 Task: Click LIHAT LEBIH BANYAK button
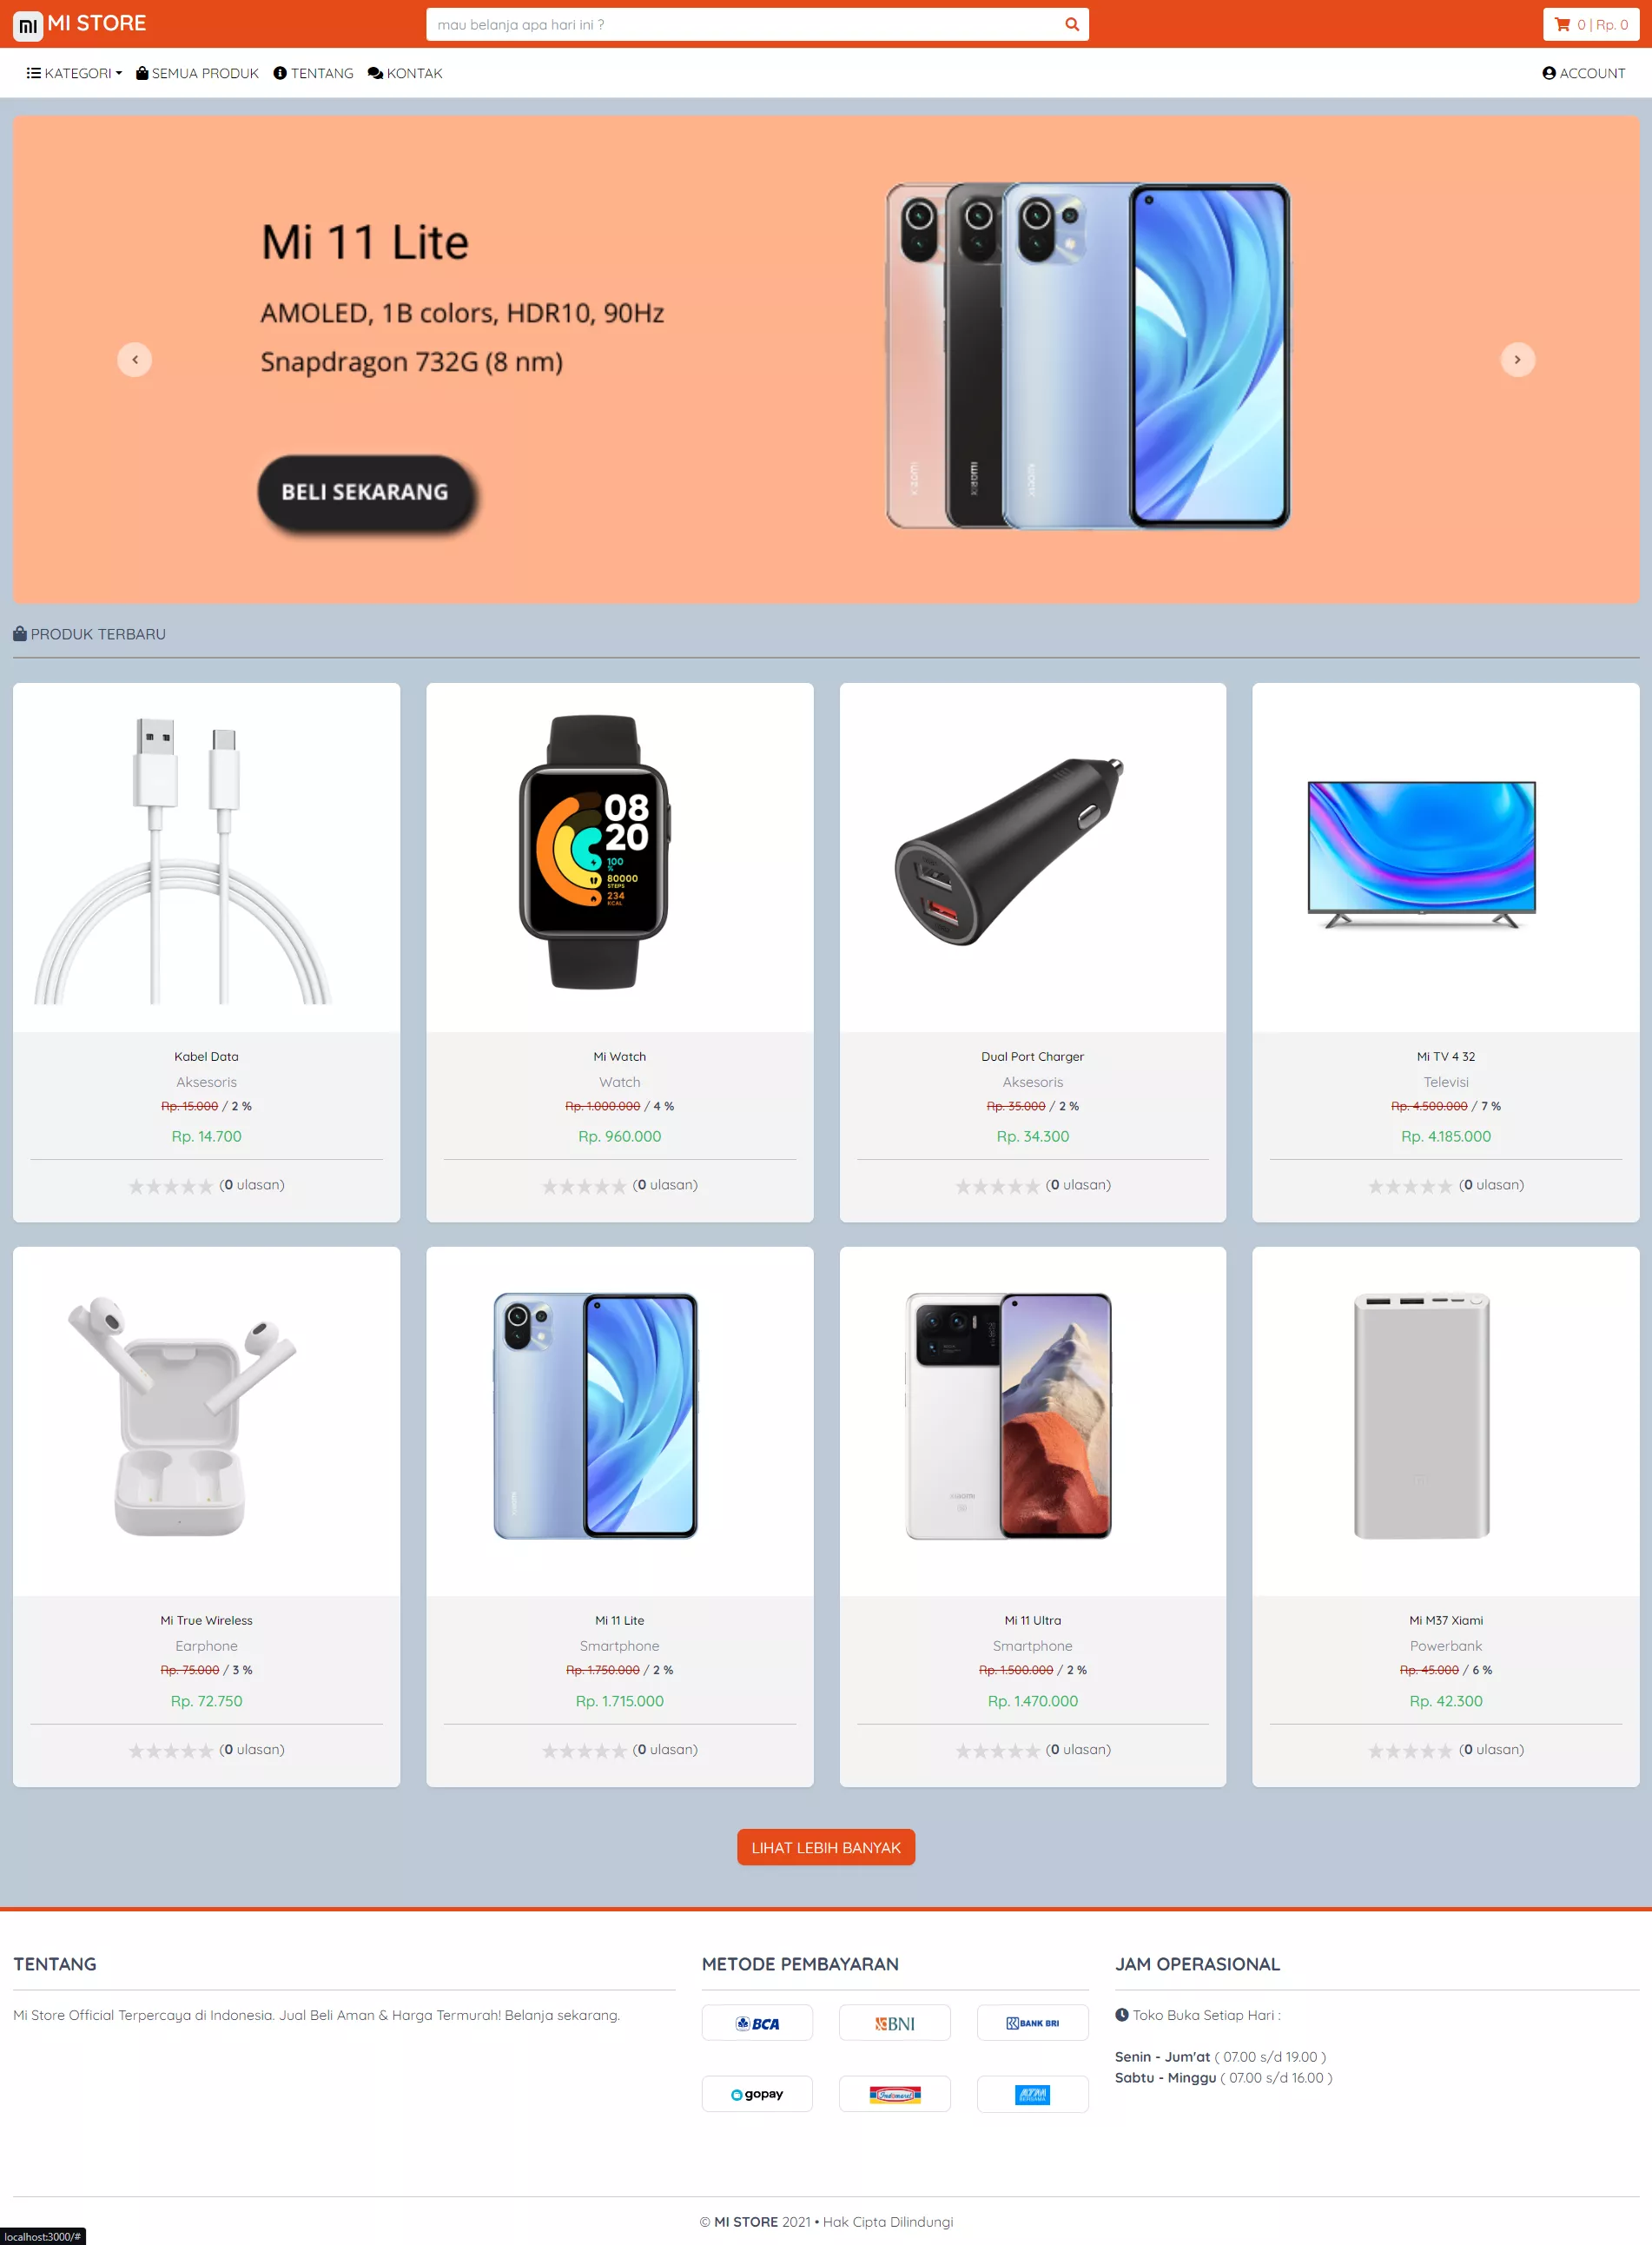coord(826,1847)
